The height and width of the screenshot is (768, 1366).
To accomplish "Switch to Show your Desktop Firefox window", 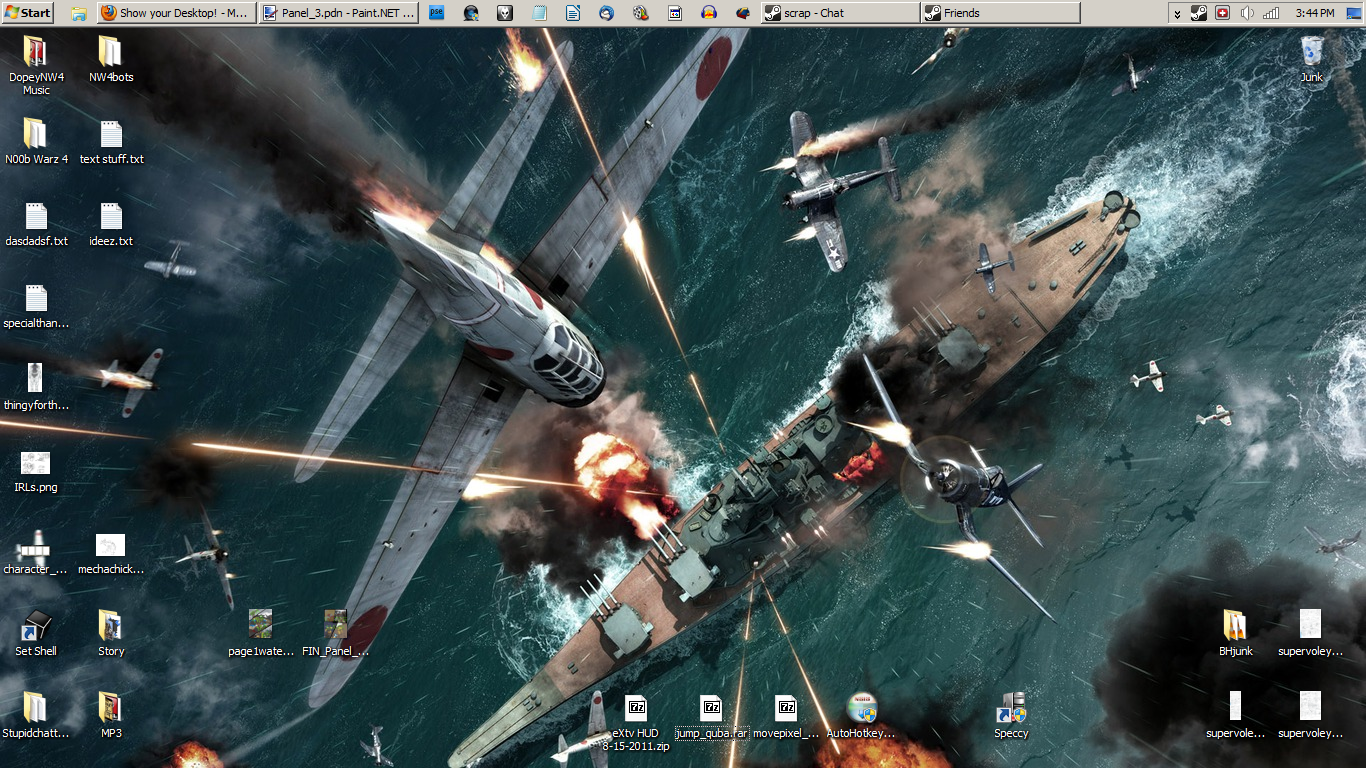I will pos(176,13).
